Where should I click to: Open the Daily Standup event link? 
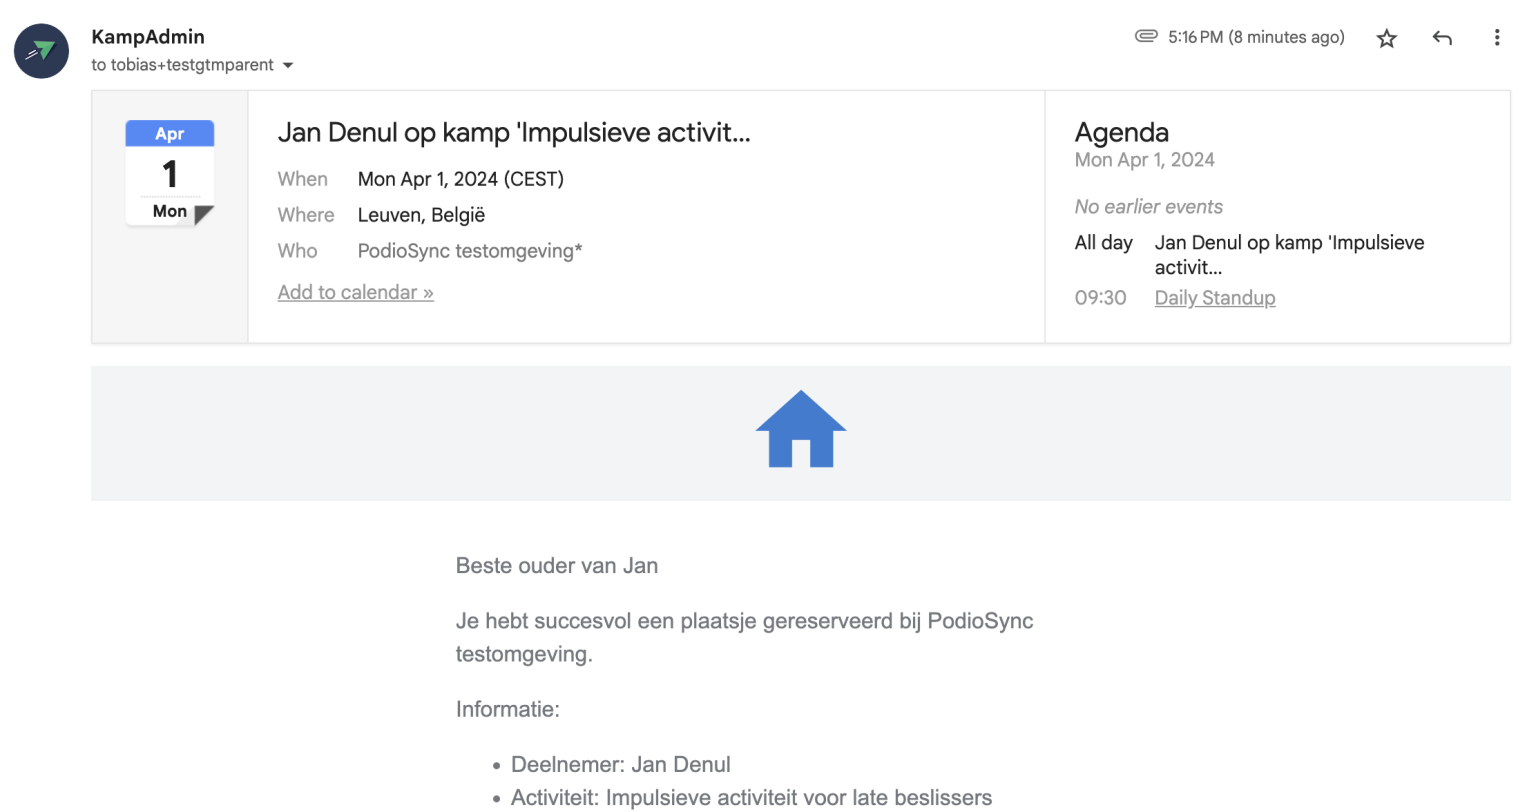pos(1215,298)
